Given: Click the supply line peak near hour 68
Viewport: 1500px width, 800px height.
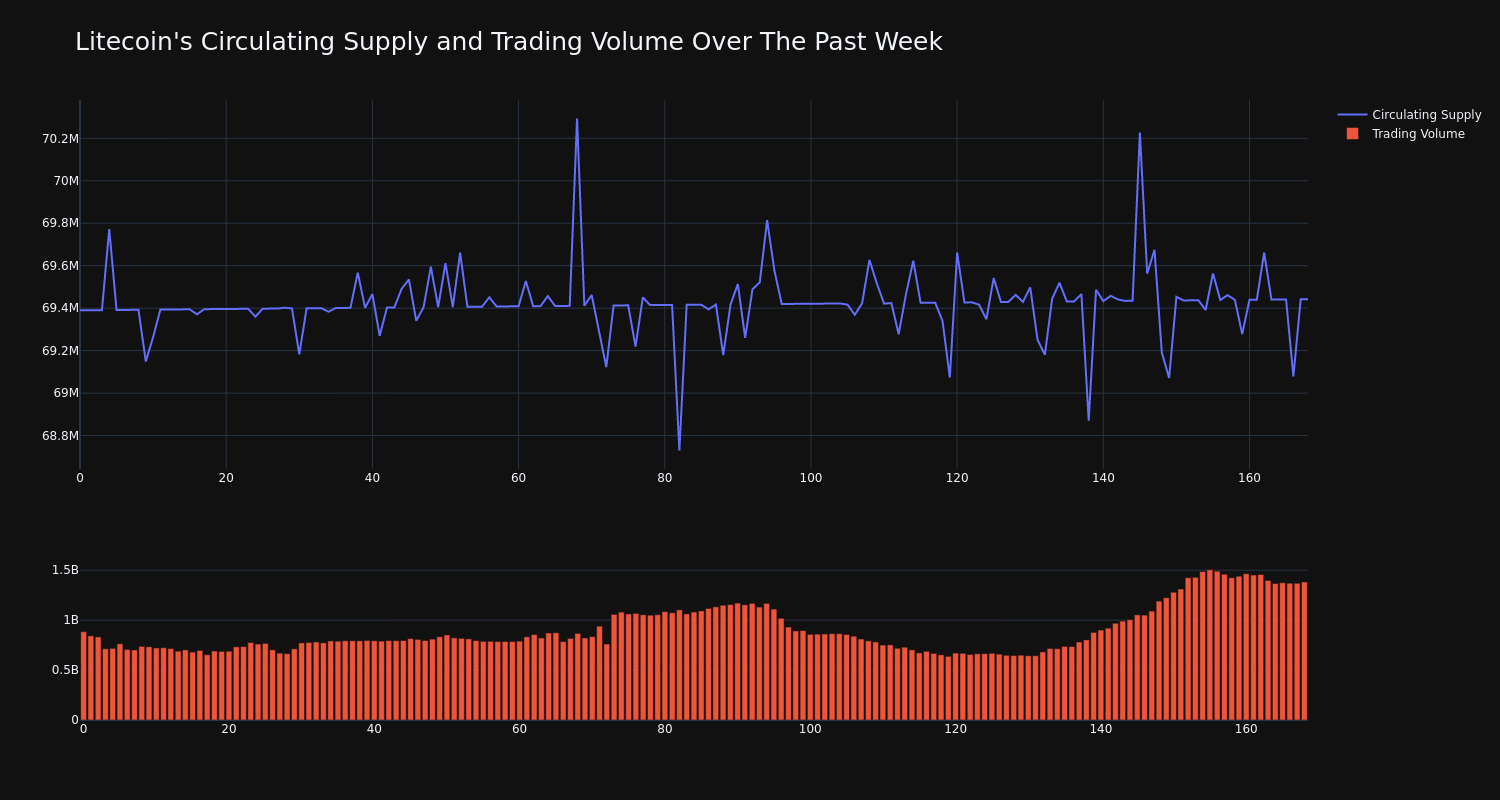Looking at the screenshot, I should tap(577, 119).
